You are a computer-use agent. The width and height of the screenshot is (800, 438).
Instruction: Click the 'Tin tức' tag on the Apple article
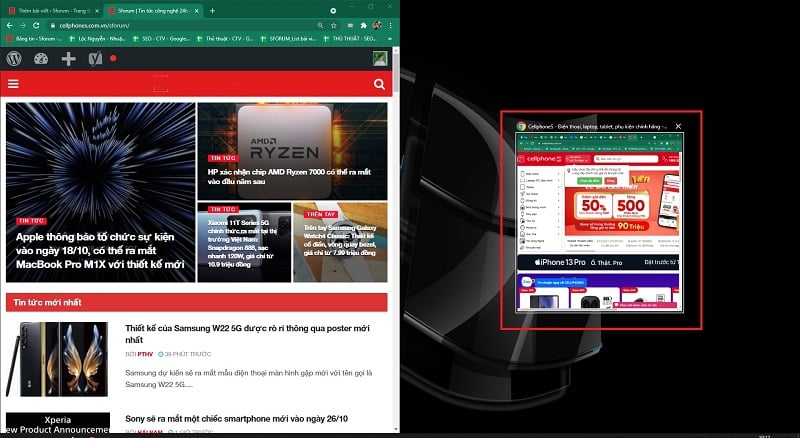pyautogui.click(x=31, y=221)
